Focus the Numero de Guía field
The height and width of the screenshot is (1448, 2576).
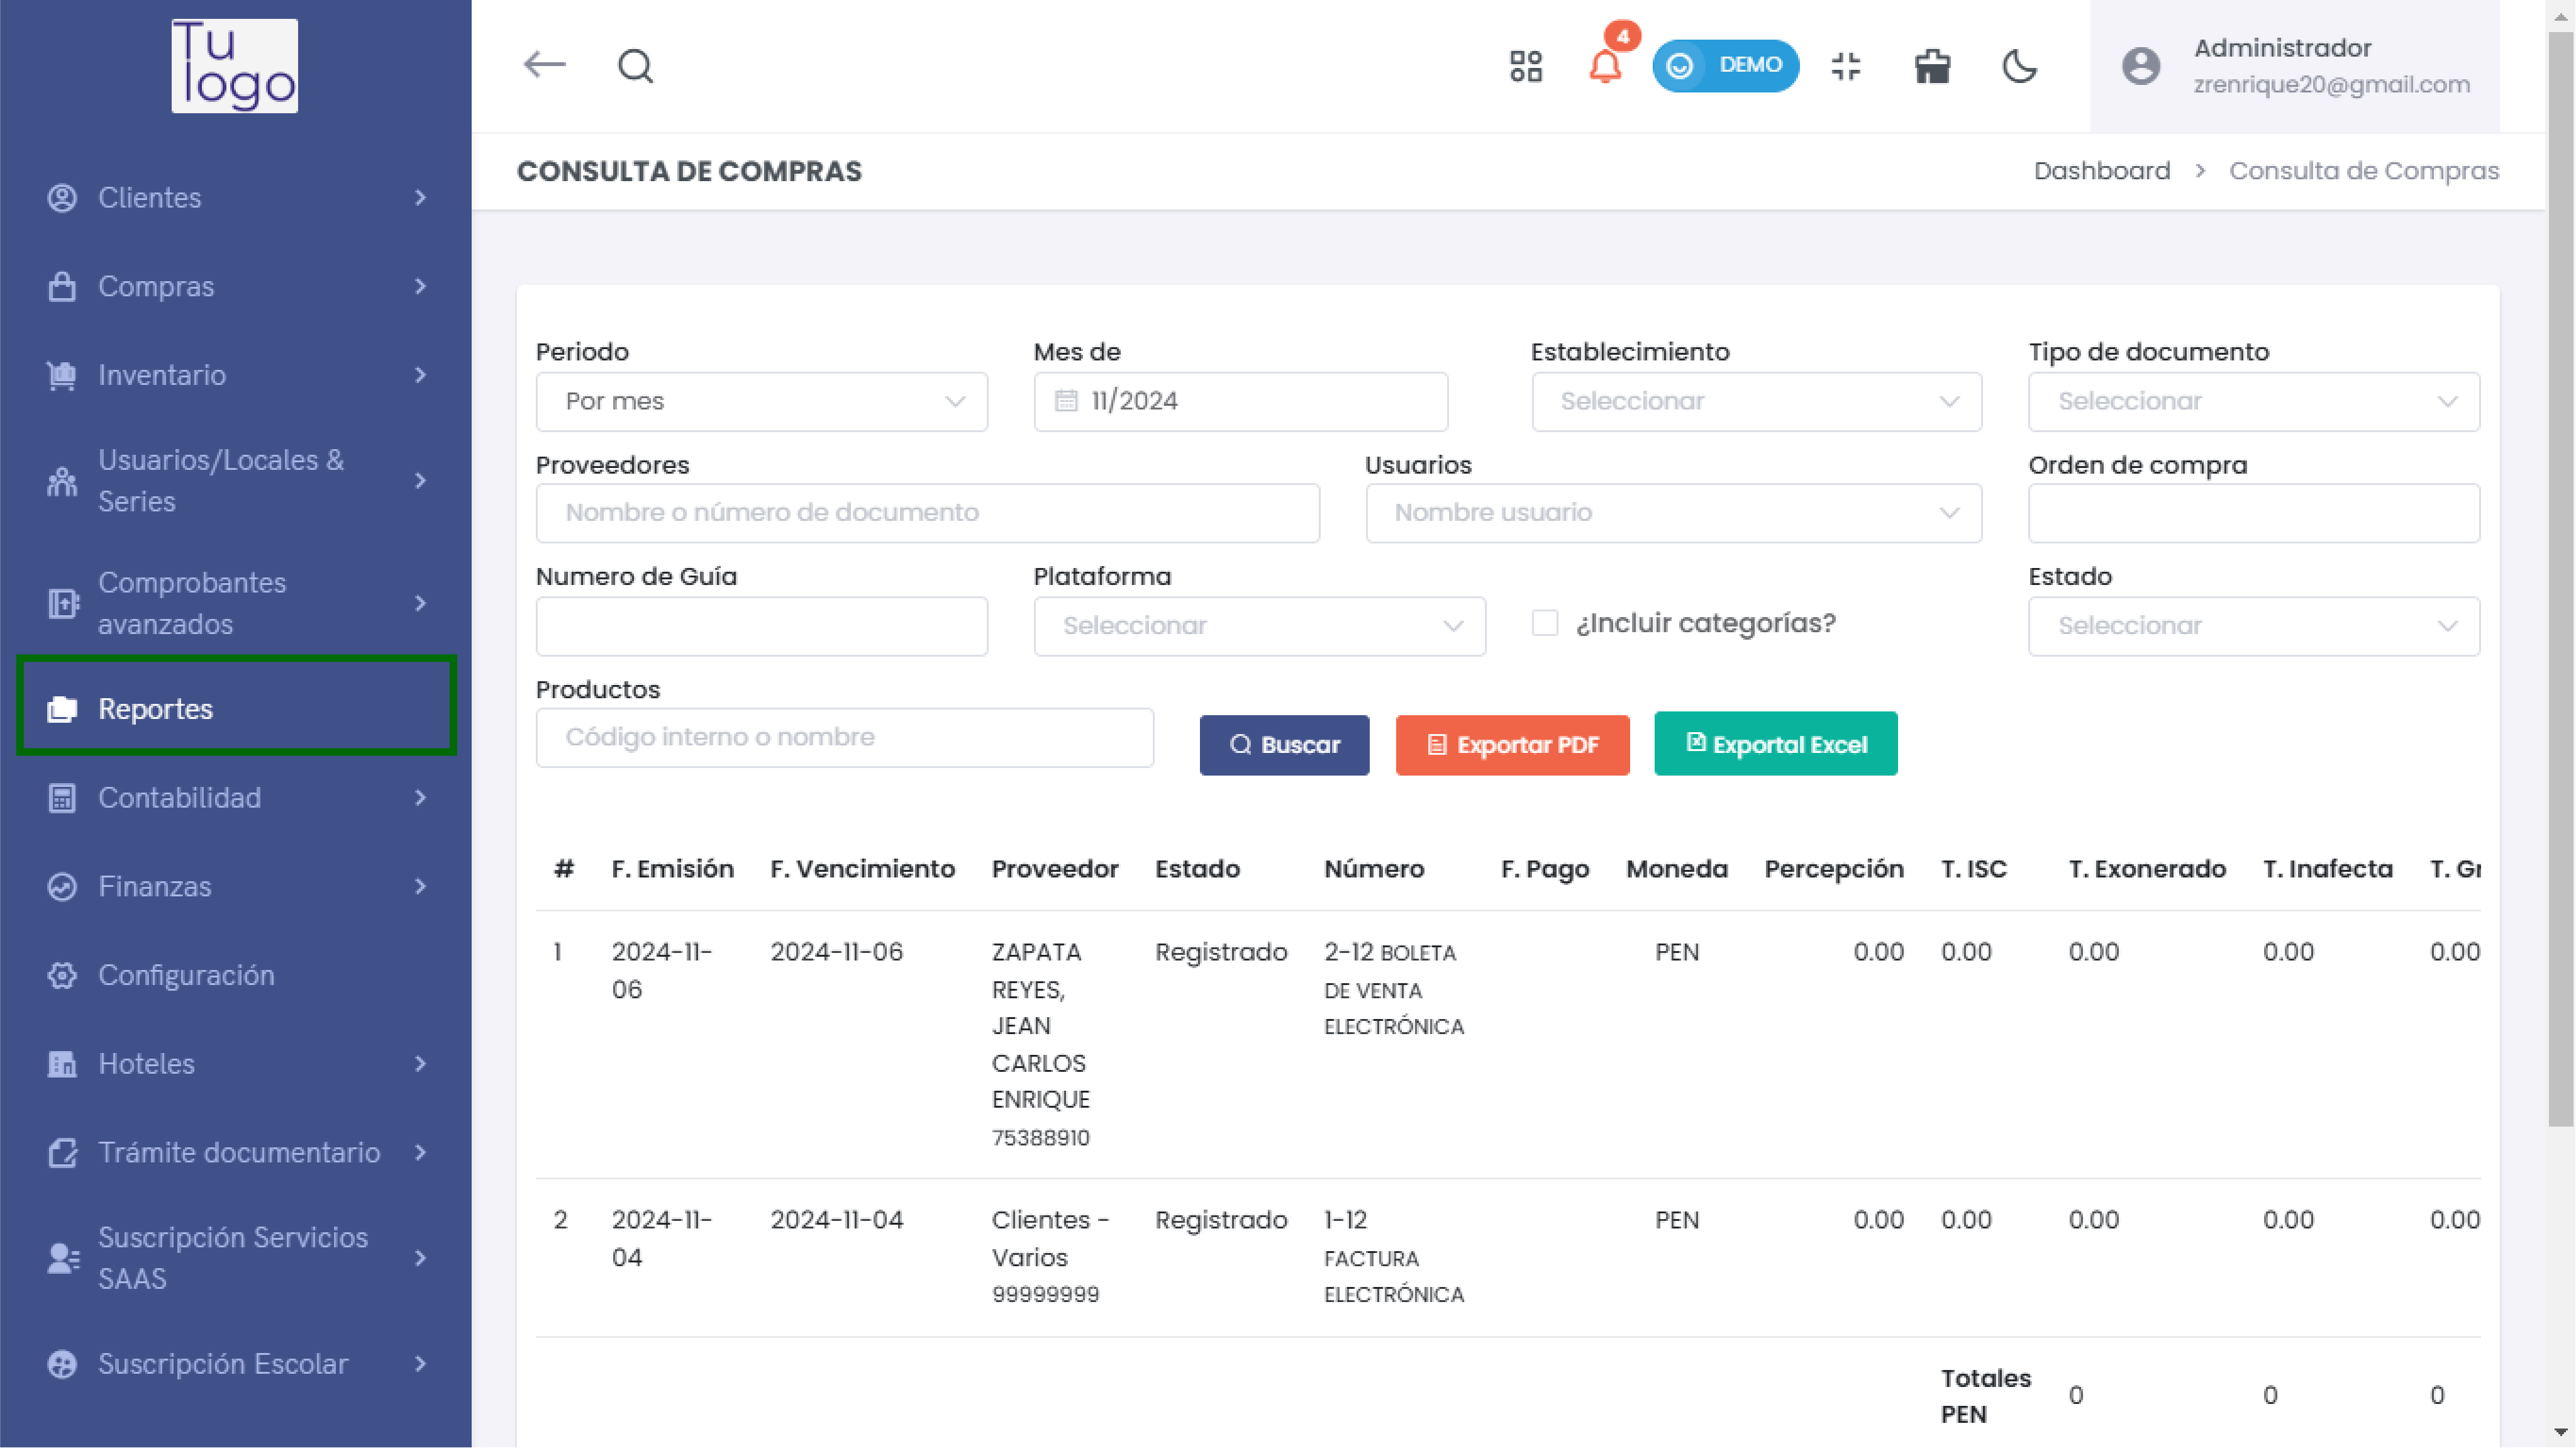pyautogui.click(x=761, y=626)
